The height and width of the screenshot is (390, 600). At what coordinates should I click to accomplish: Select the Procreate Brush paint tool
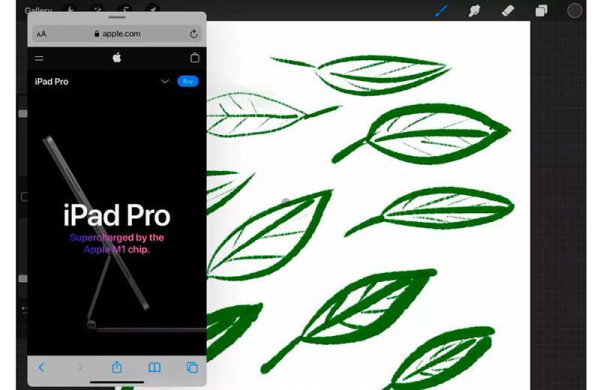pos(441,11)
